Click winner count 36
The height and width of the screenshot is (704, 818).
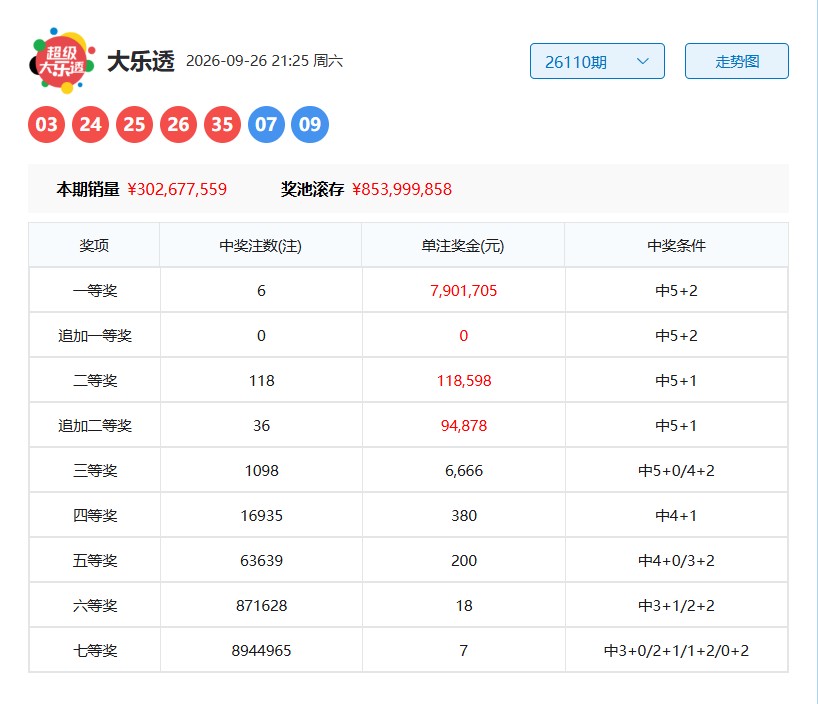pos(261,425)
